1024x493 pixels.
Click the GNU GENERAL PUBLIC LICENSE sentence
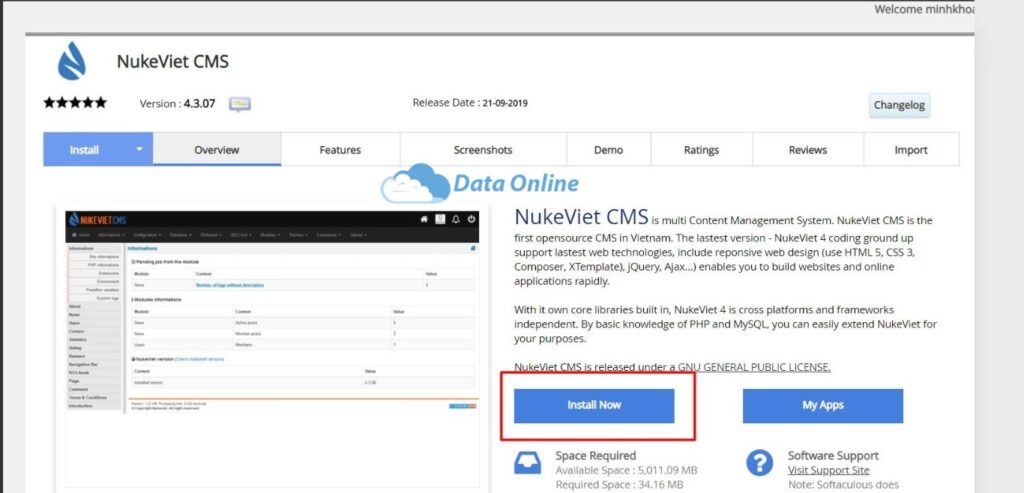point(673,367)
